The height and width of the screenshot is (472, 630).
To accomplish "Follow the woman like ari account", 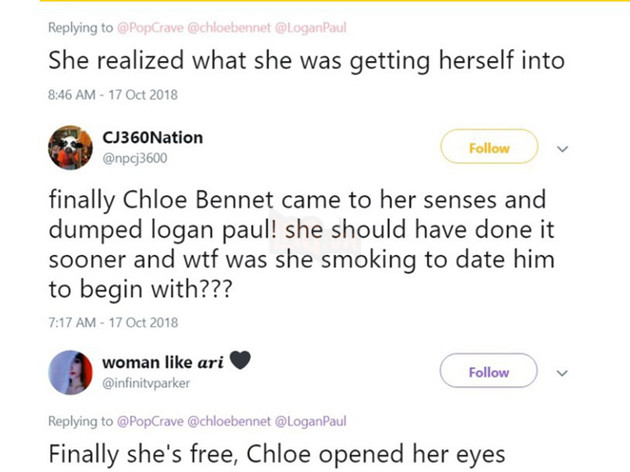I will (489, 372).
